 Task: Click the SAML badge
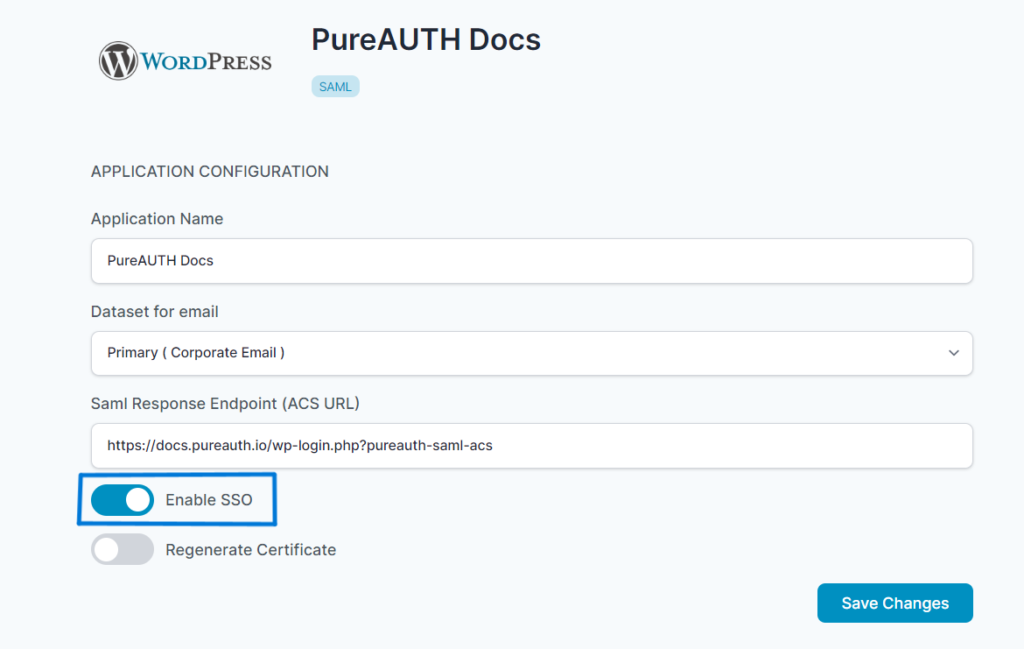pos(335,87)
